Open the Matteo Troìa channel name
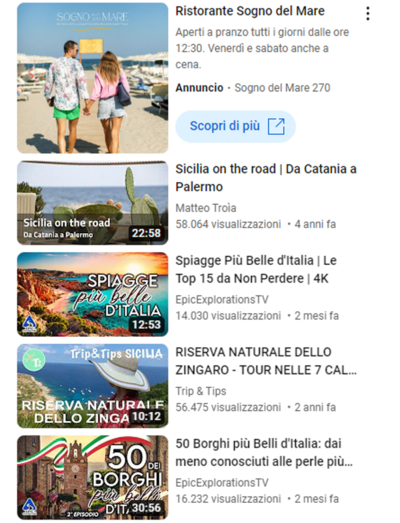Viewport: 400px width, 523px height. click(206, 208)
